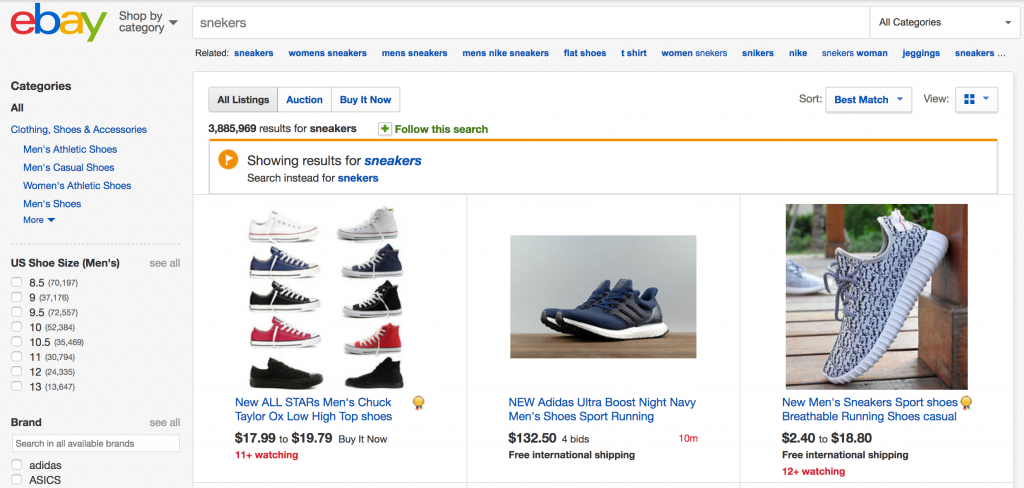Enable the adidas brand filter checkbox
The height and width of the screenshot is (488, 1024).
[x=16, y=465]
